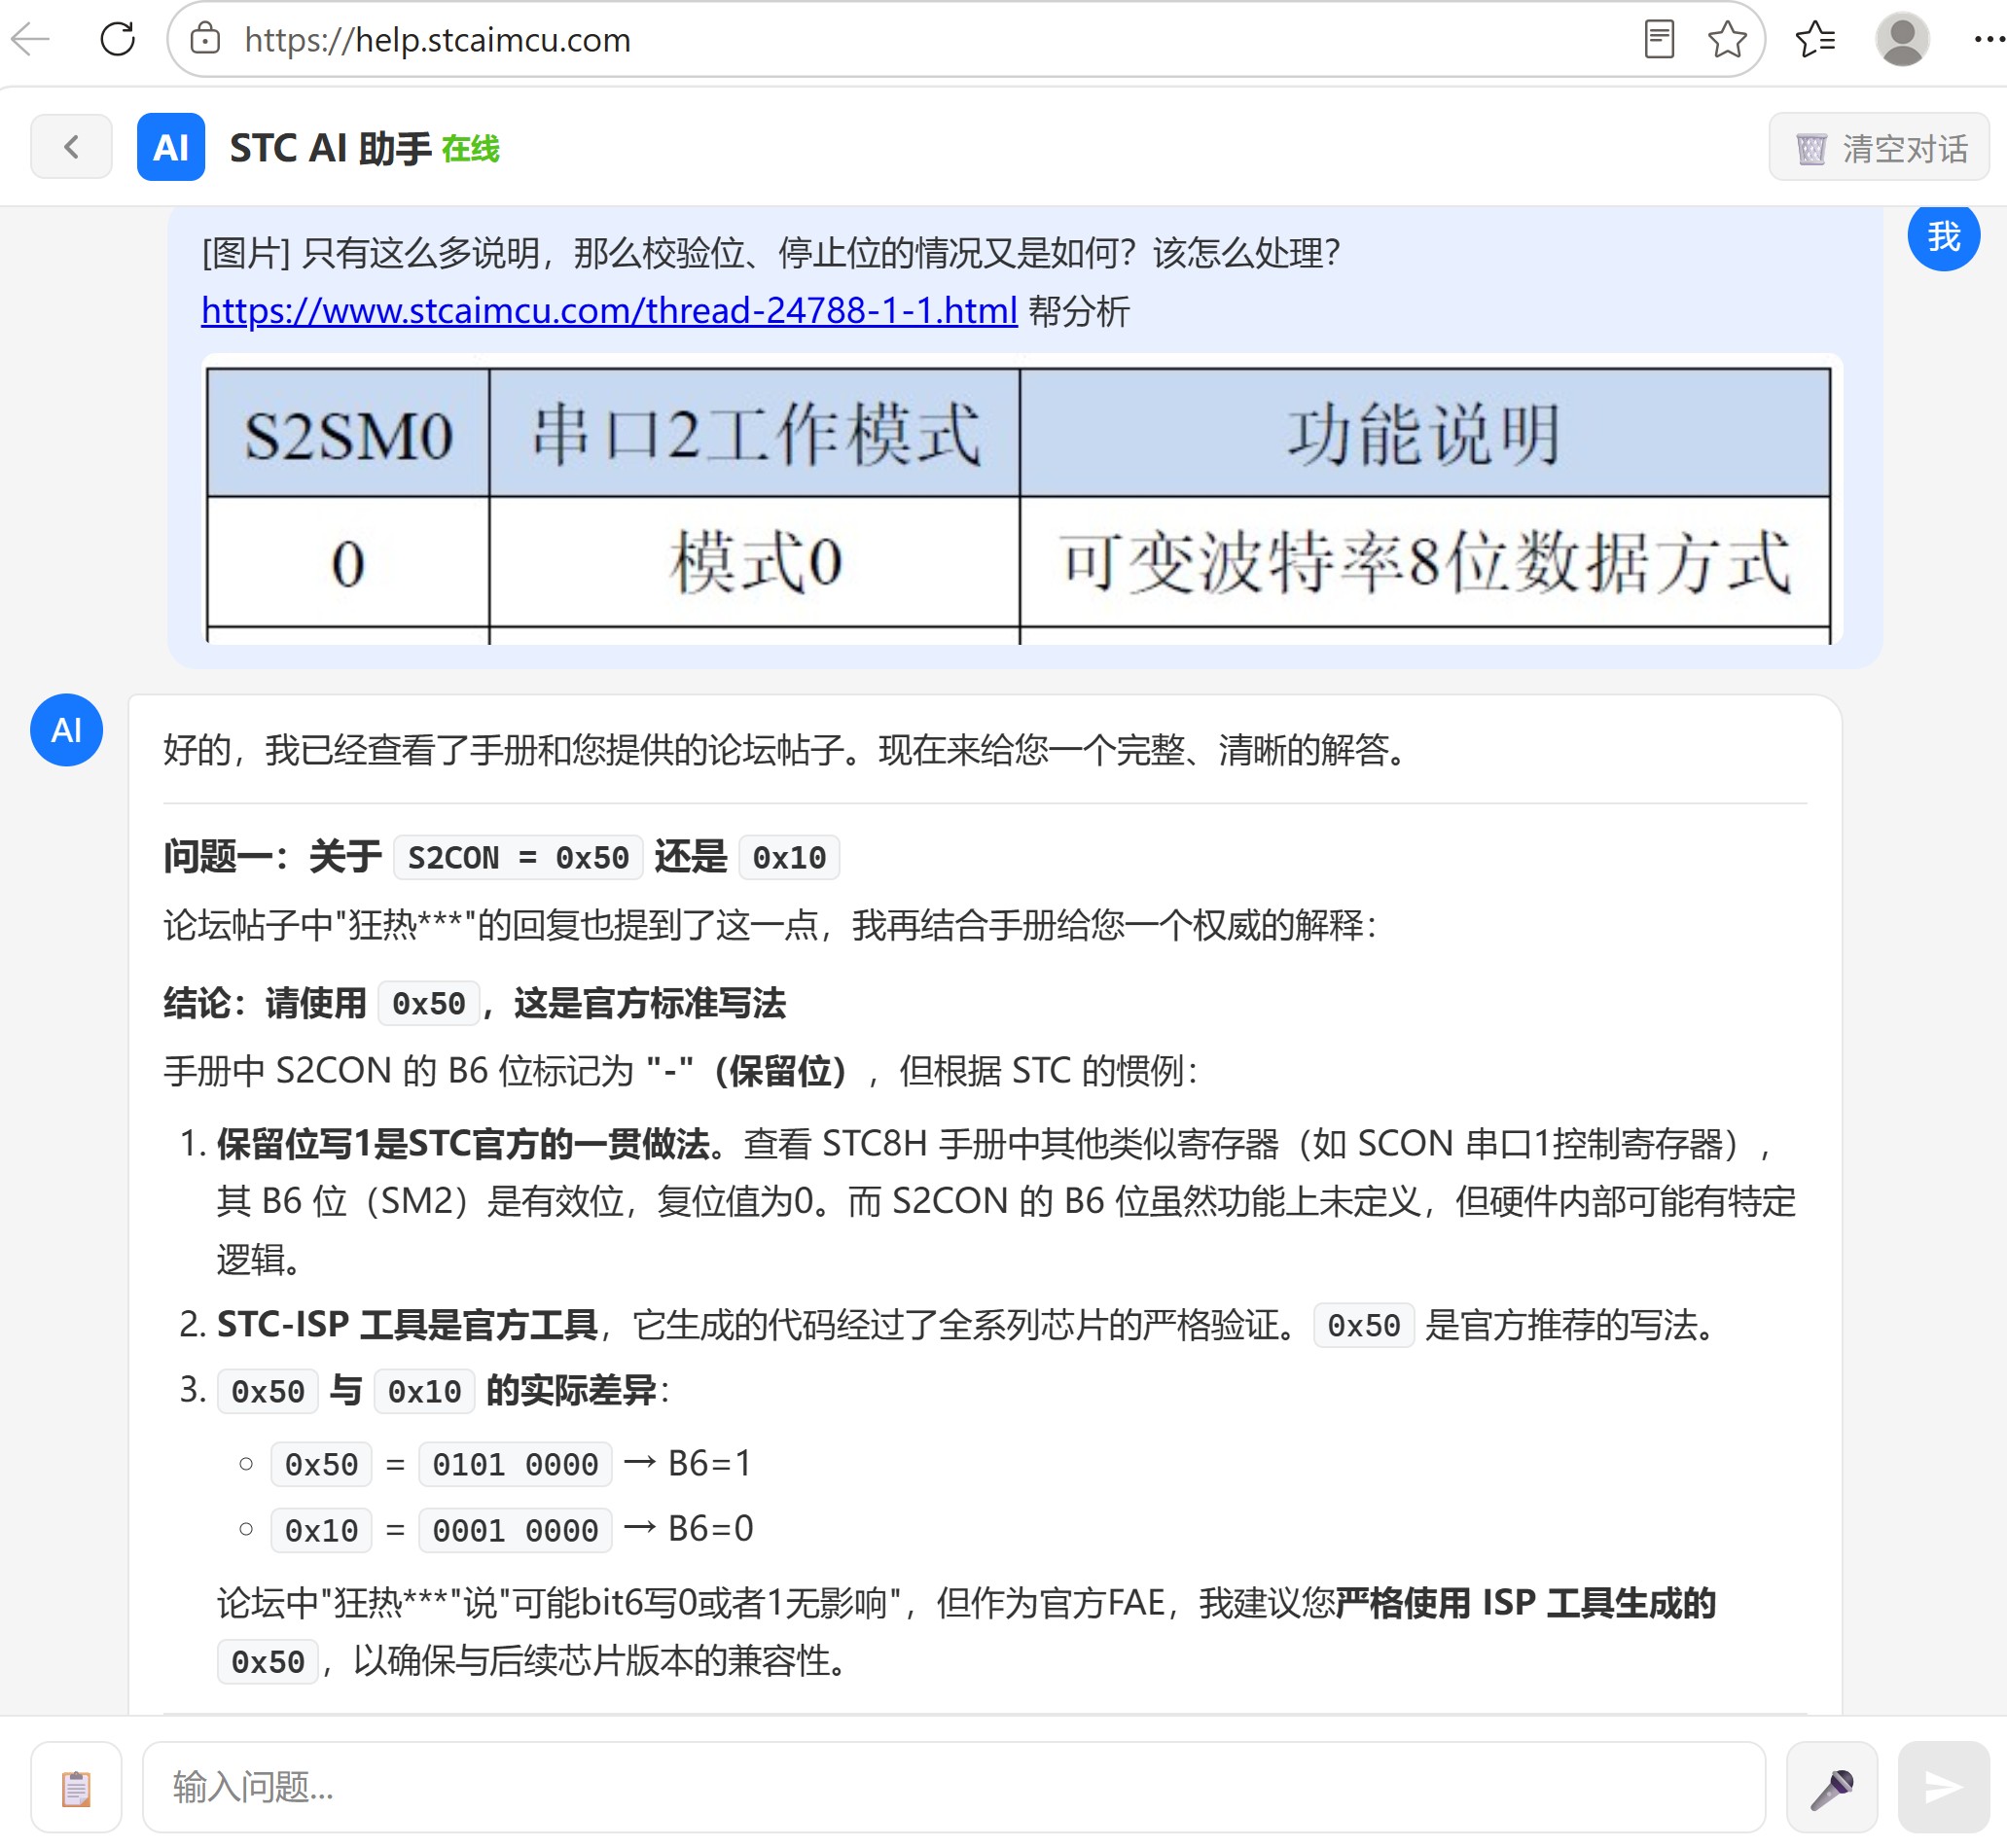
Task: Click text B6=0
Action: [710, 1529]
